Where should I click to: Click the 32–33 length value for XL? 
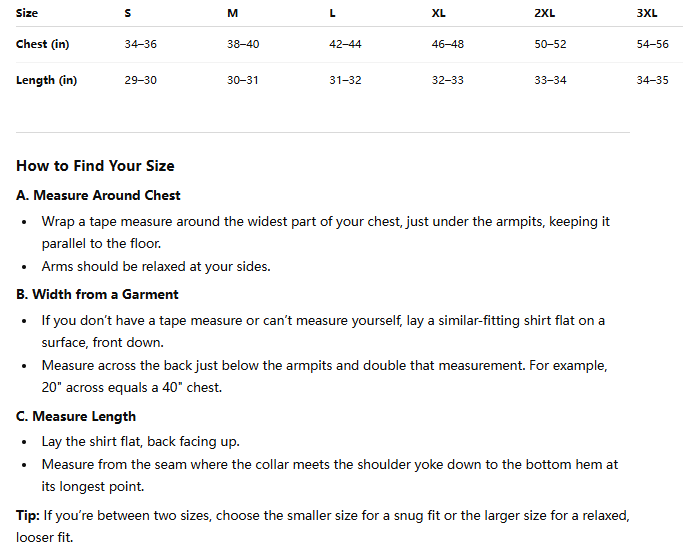tap(448, 80)
